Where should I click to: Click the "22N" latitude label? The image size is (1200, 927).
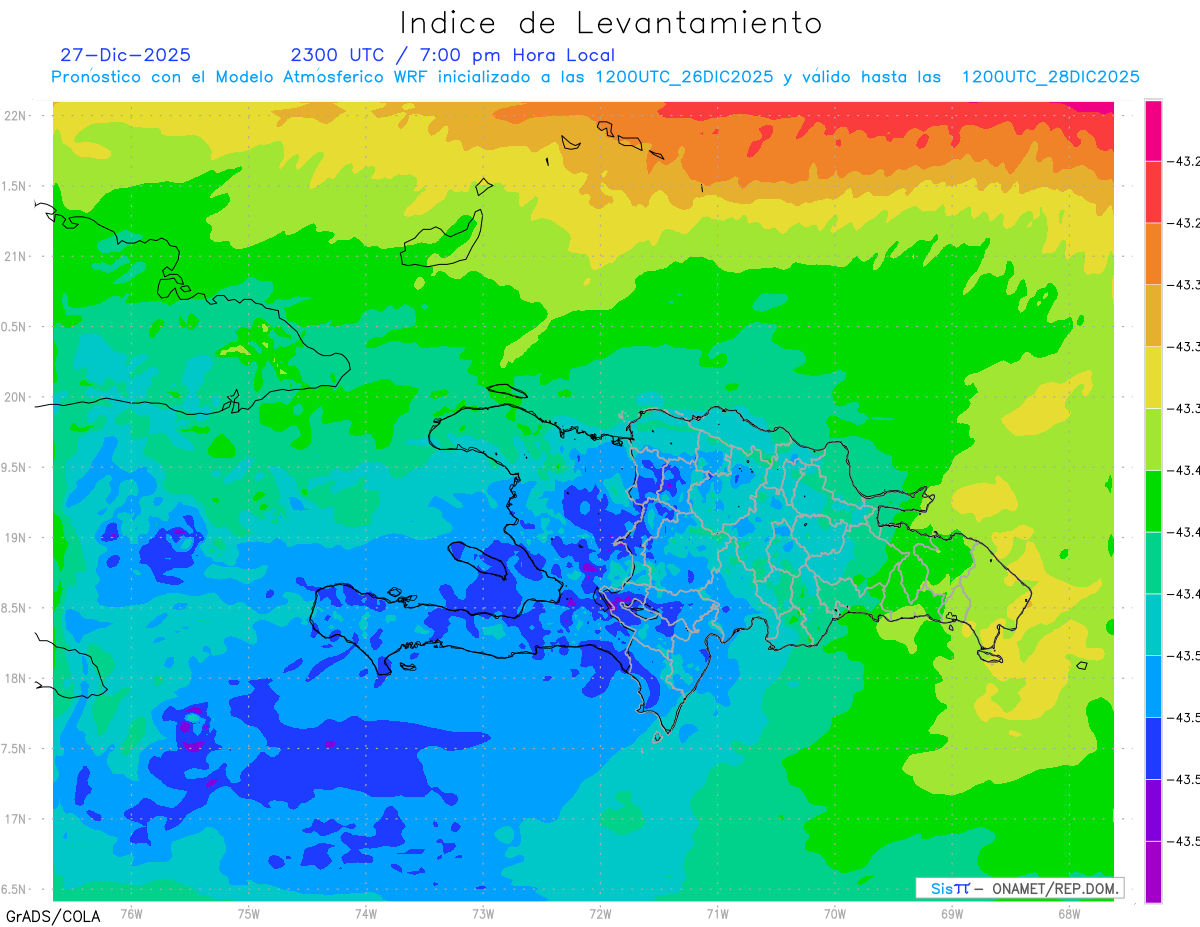click(17, 116)
